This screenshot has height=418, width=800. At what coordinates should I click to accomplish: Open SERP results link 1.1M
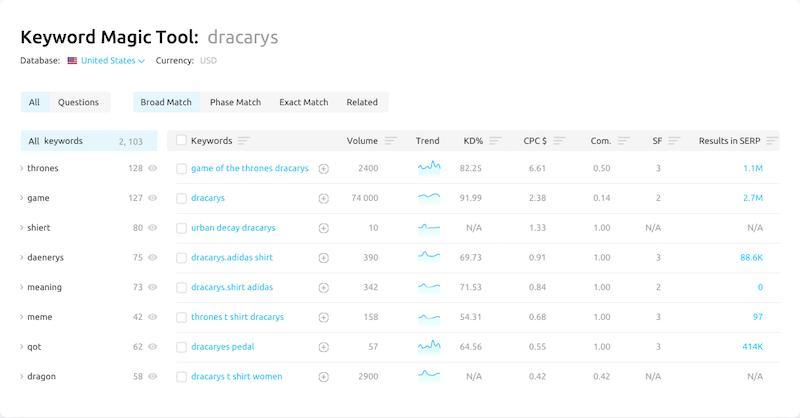click(753, 168)
